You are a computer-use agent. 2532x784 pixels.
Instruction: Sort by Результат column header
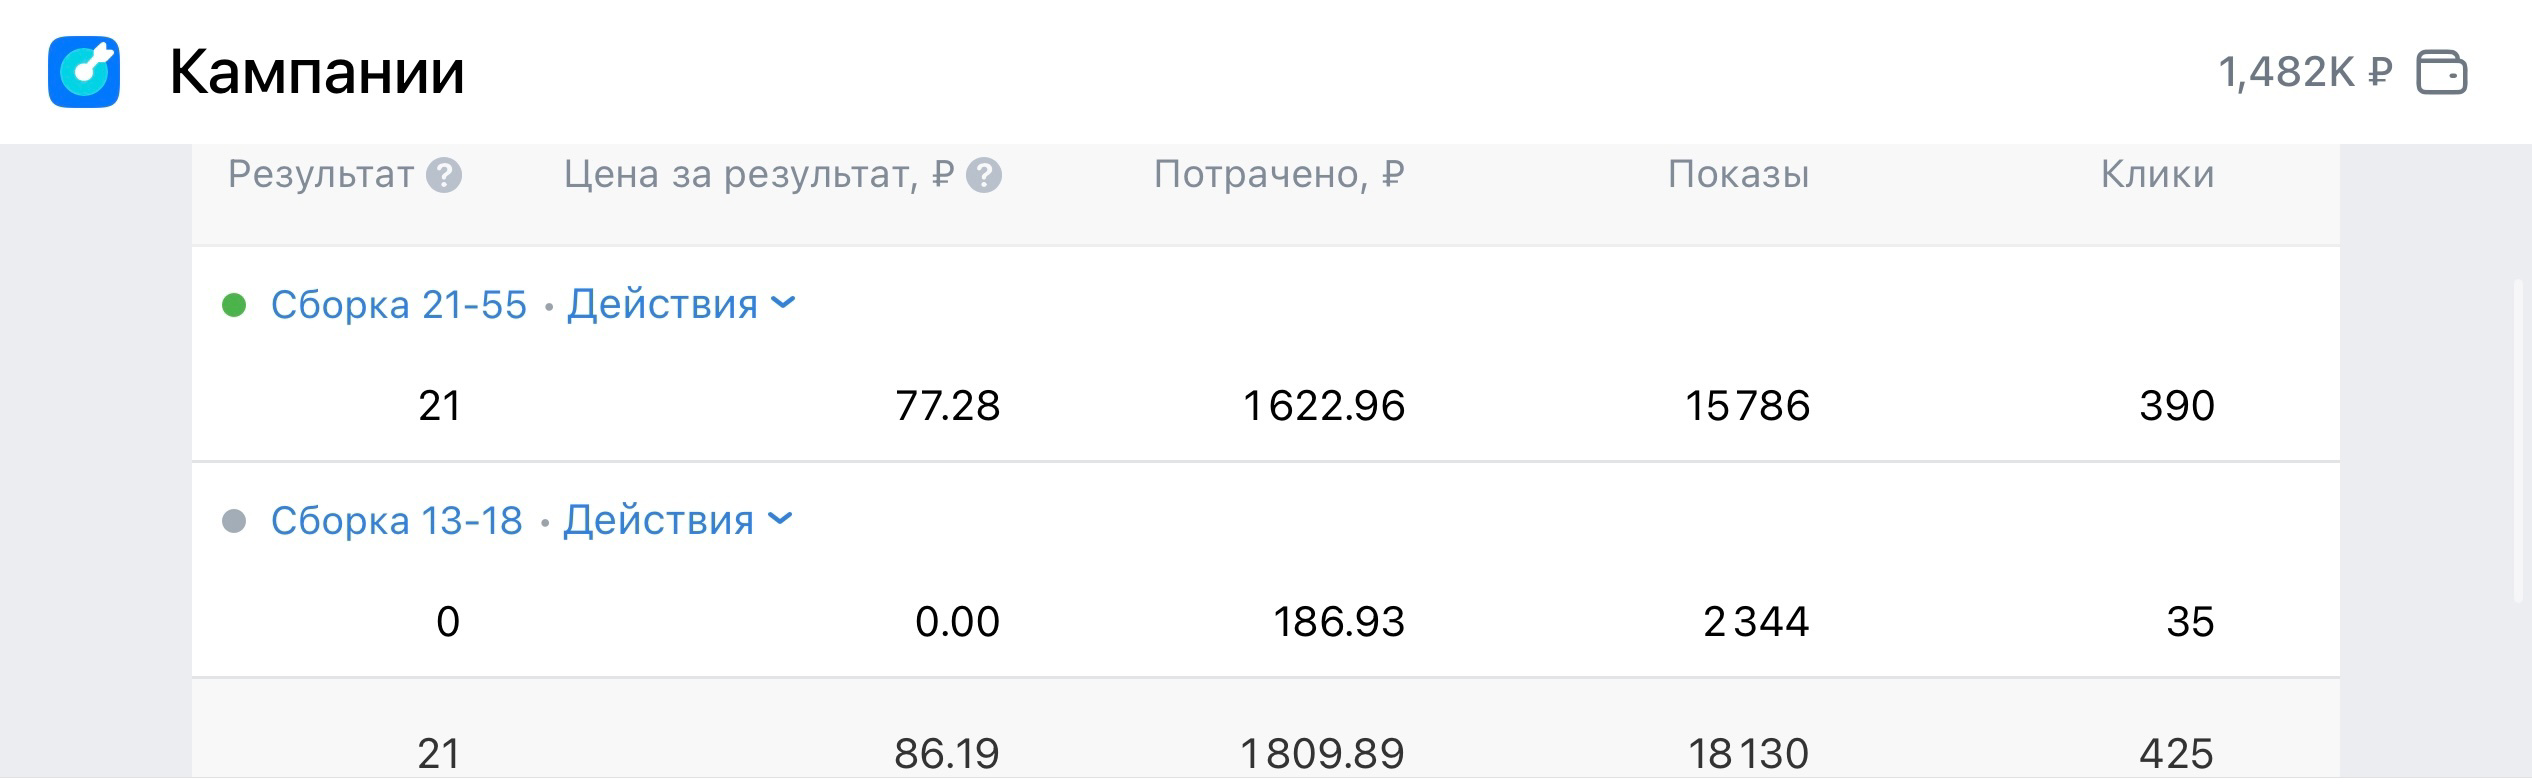click(x=320, y=175)
